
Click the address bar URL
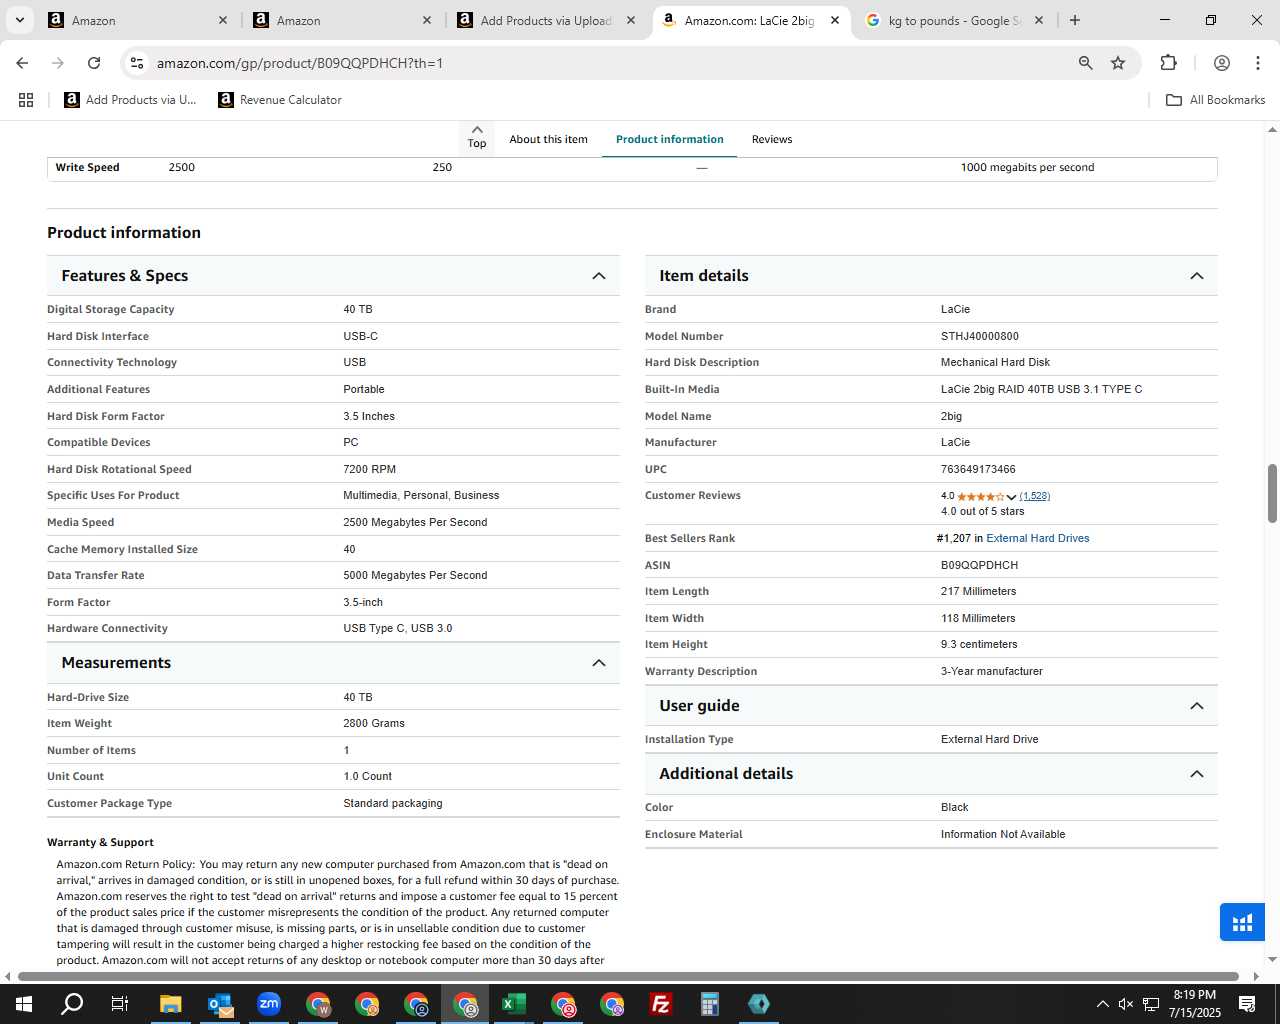coord(300,63)
